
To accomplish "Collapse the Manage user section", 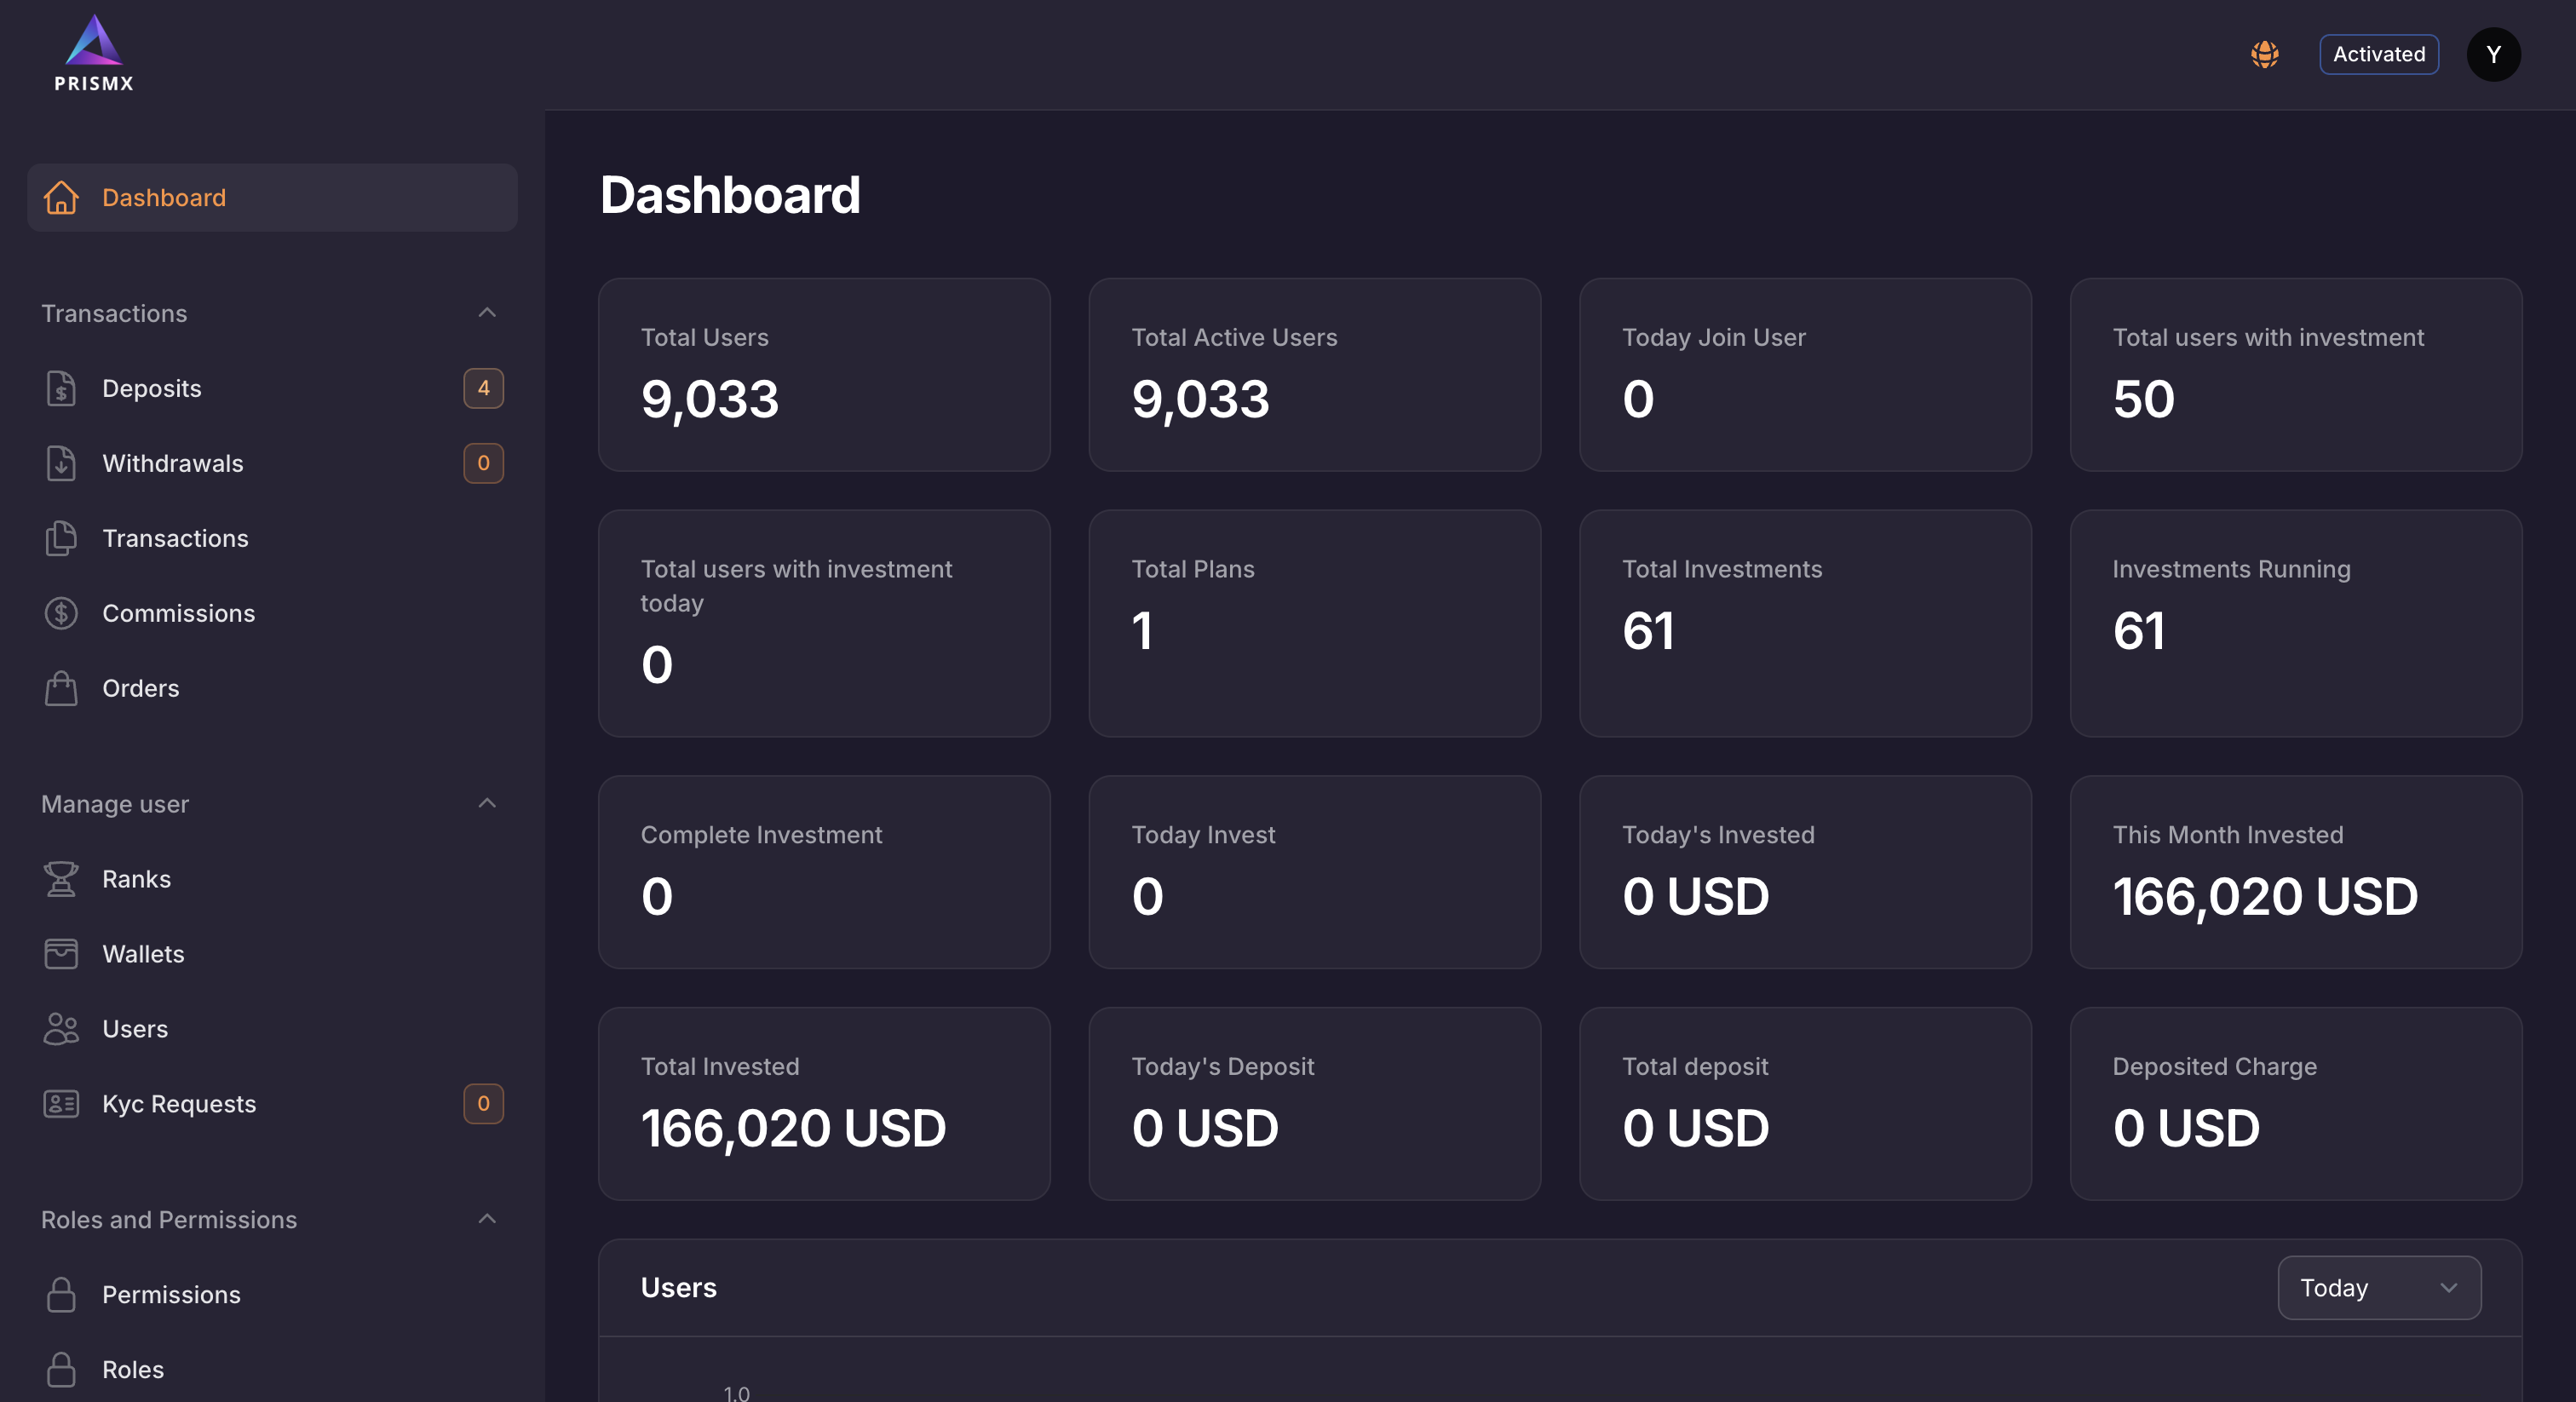I will 487,804.
